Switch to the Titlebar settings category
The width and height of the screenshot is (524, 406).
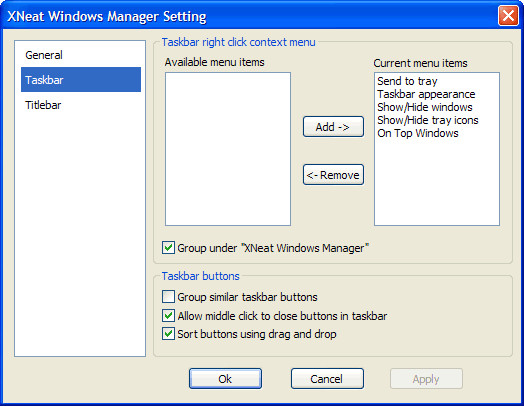[81, 105]
